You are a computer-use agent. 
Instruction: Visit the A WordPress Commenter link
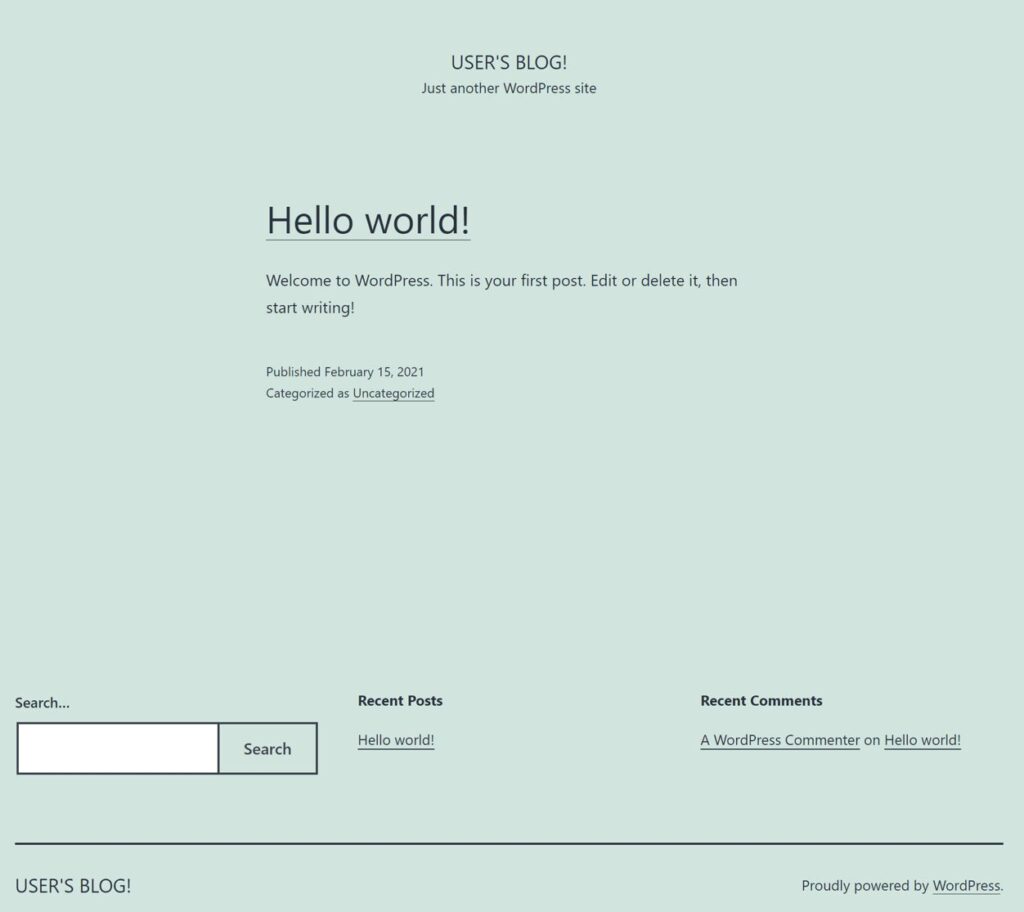coord(779,740)
